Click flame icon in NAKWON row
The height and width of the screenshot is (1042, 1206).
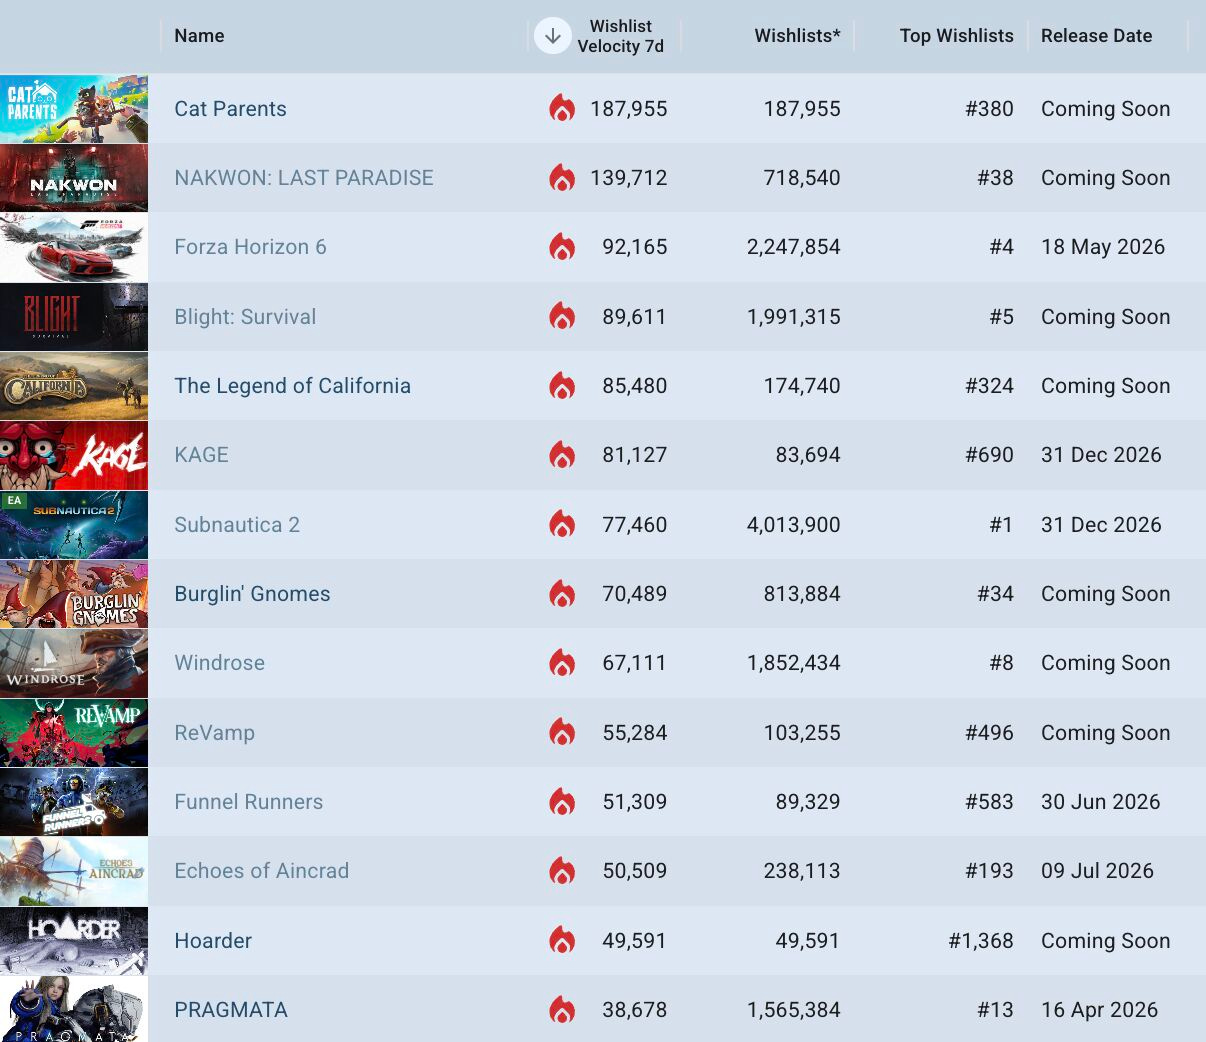[x=562, y=177]
